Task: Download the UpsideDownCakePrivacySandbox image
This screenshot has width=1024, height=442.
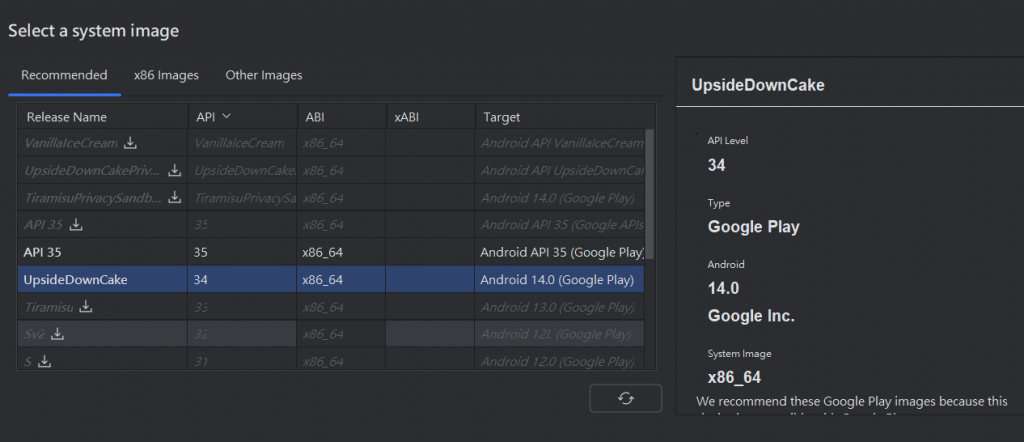Action: pyautogui.click(x=175, y=171)
